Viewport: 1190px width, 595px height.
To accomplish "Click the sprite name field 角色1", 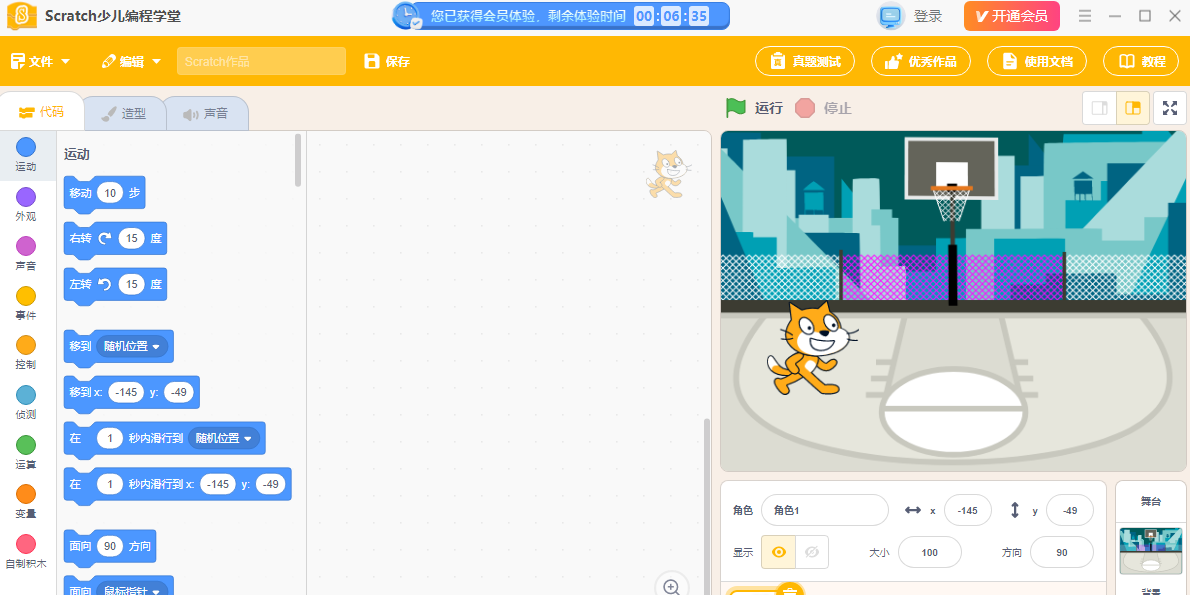I will [824, 510].
